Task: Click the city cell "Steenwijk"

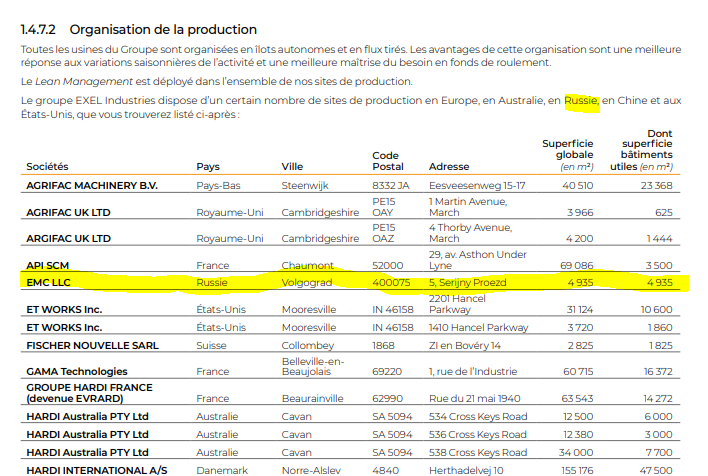Action: coord(305,186)
